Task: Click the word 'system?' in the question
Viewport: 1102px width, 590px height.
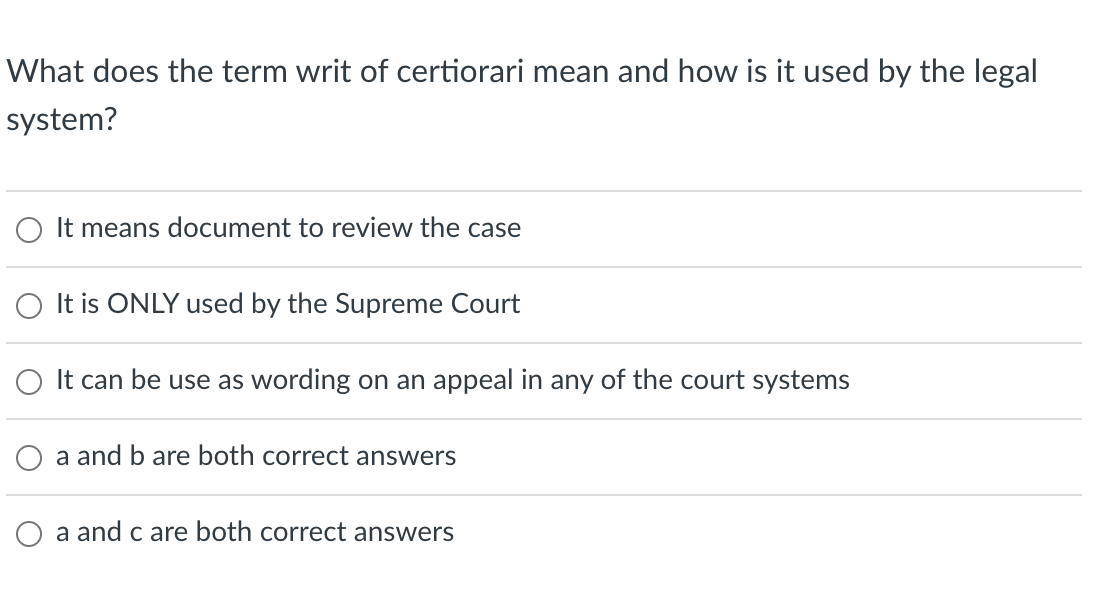Action: pos(62,121)
